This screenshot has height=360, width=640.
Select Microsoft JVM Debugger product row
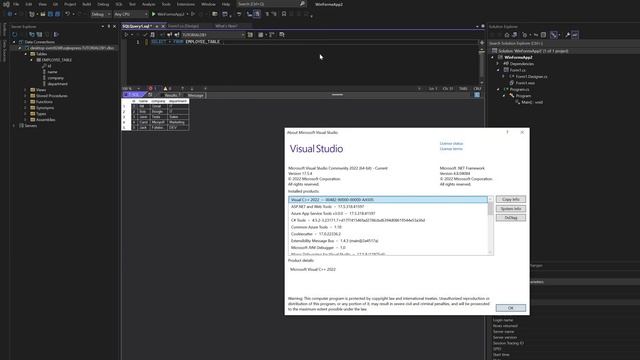point(388,248)
